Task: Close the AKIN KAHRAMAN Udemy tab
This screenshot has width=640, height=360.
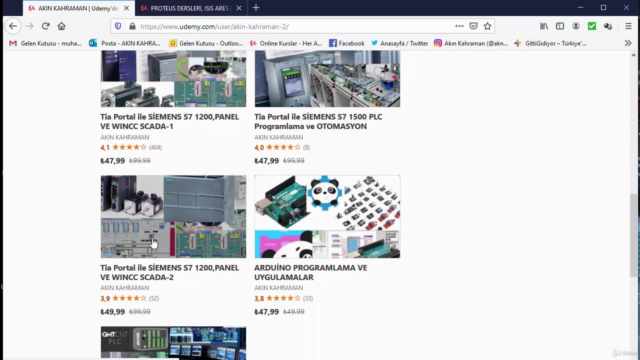Action: click(x=127, y=8)
